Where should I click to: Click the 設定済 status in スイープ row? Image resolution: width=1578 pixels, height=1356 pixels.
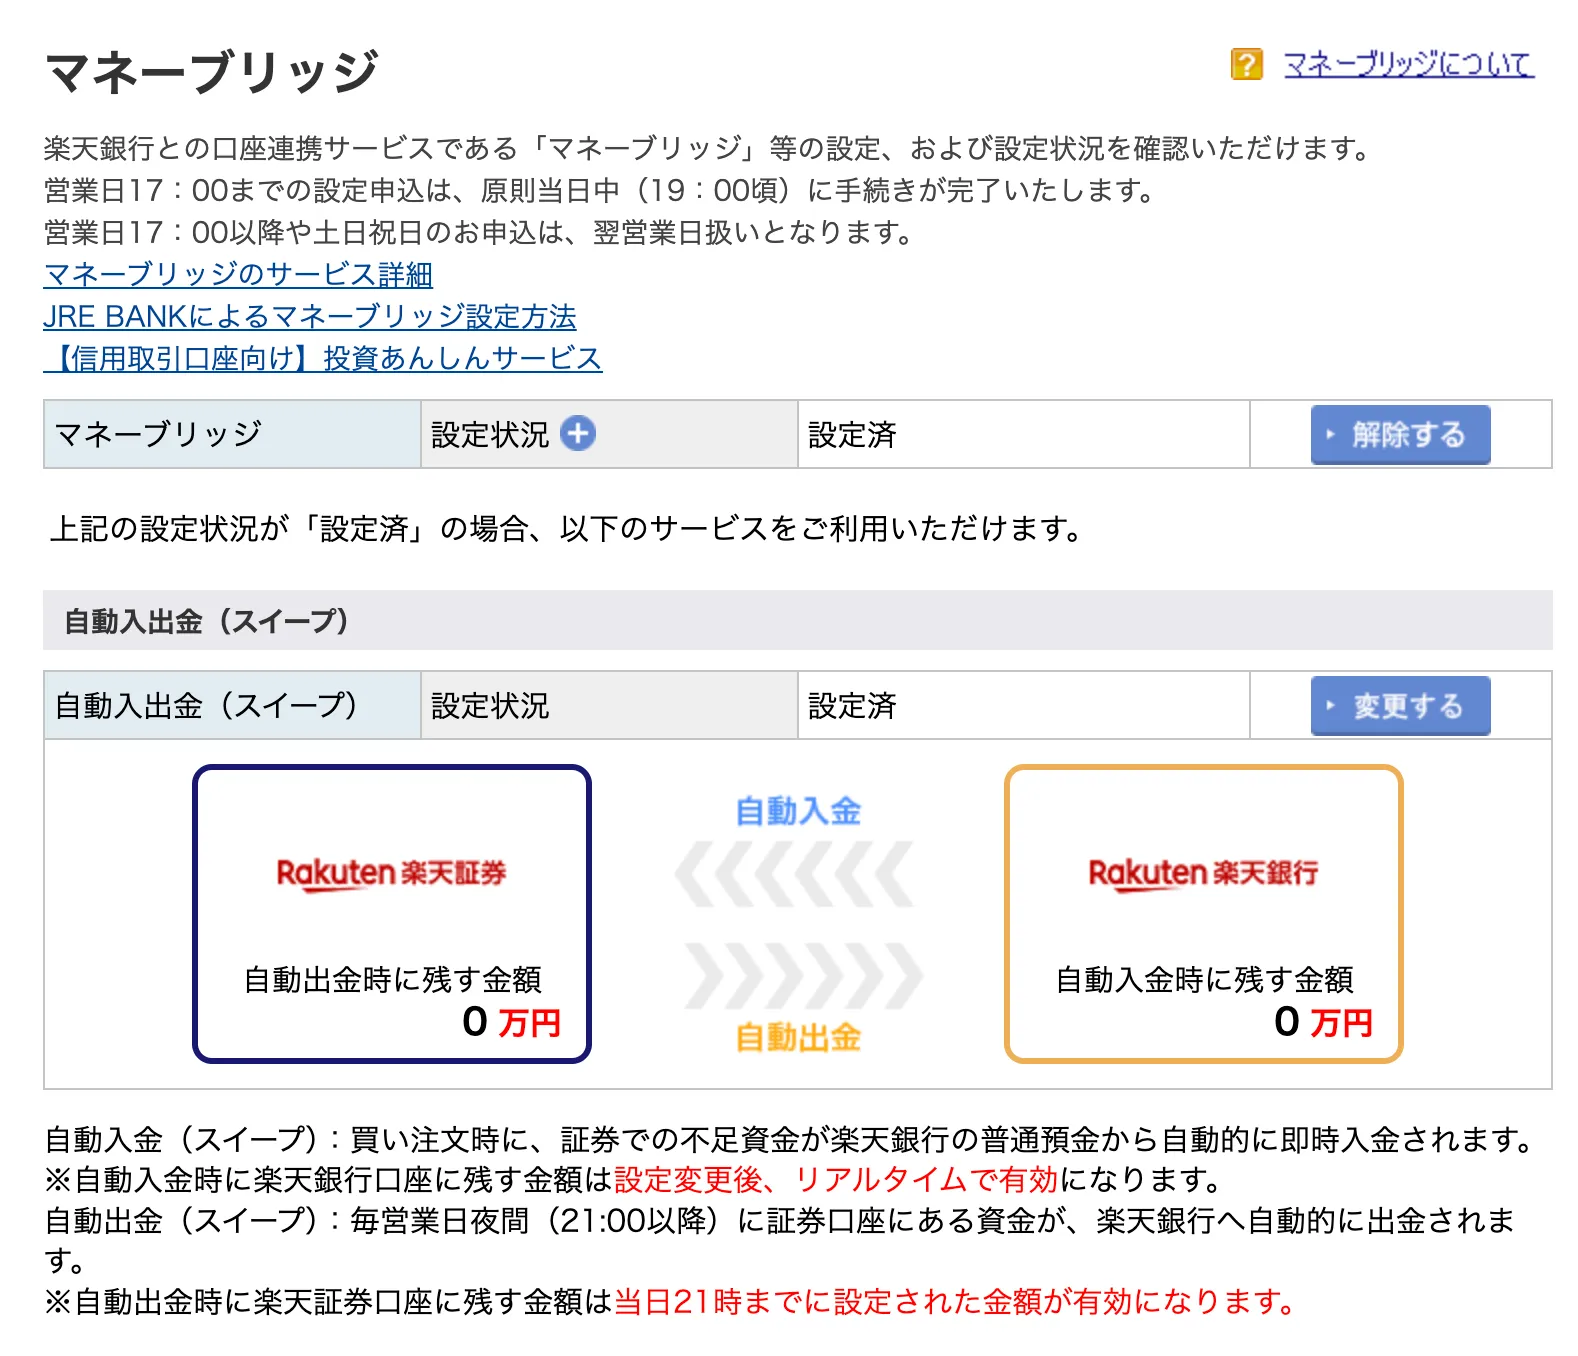click(x=852, y=706)
